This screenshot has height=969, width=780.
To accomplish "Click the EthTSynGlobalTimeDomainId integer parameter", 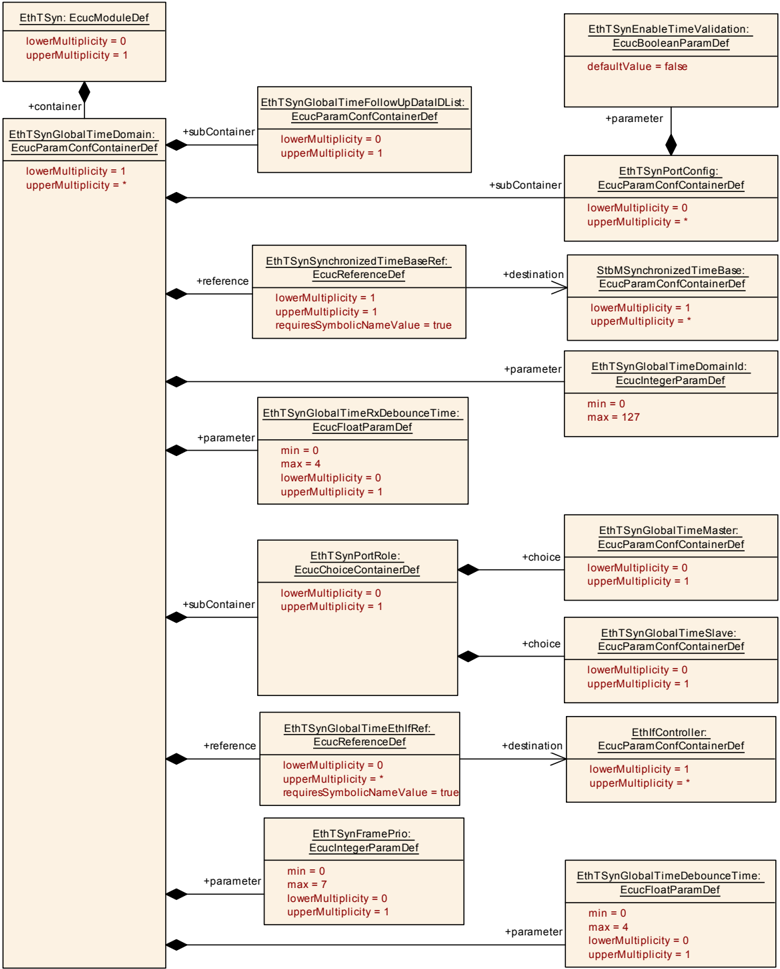I will coord(671,394).
